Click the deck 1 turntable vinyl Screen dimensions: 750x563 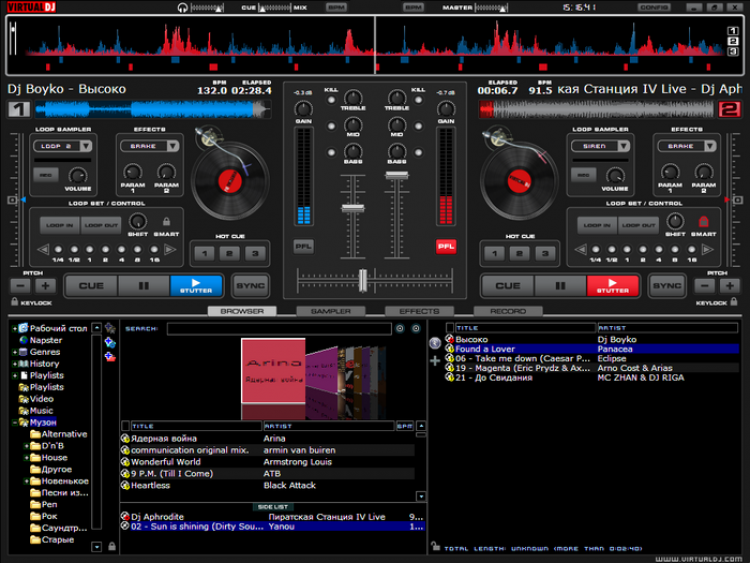click(x=230, y=182)
